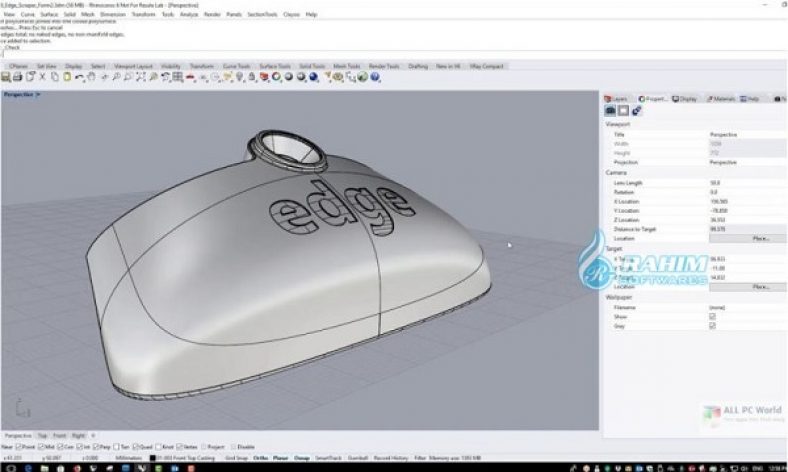This screenshot has width=788, height=472.
Task: Switch to the Top viewport tab
Action: point(42,436)
